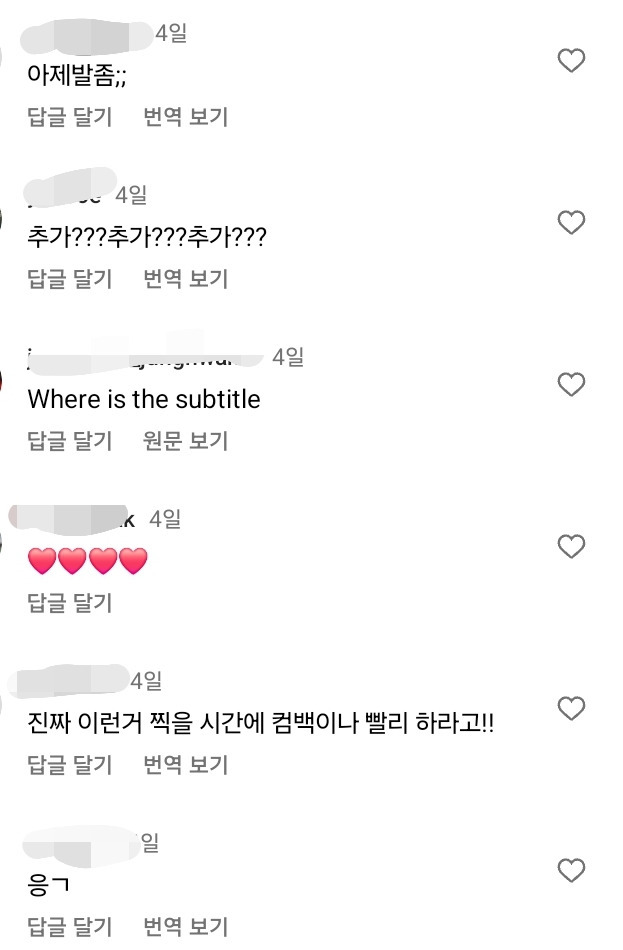Translate the '진짜 이런거 찍을 시간에' comment
This screenshot has height=950, width=623.
[186, 765]
